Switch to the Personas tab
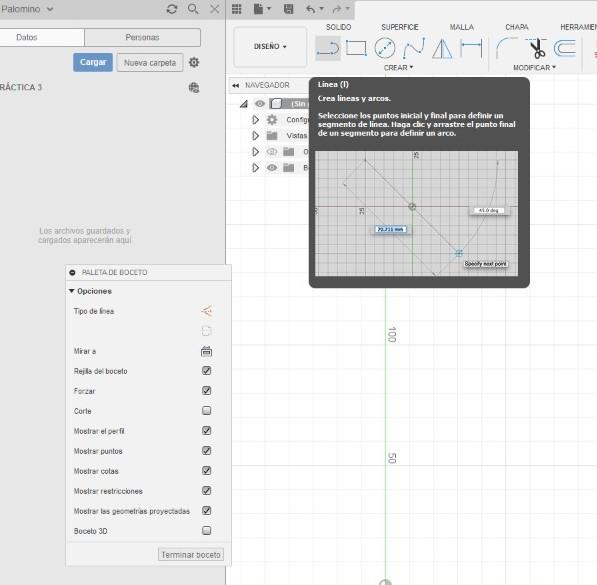597x585 pixels. pos(142,37)
